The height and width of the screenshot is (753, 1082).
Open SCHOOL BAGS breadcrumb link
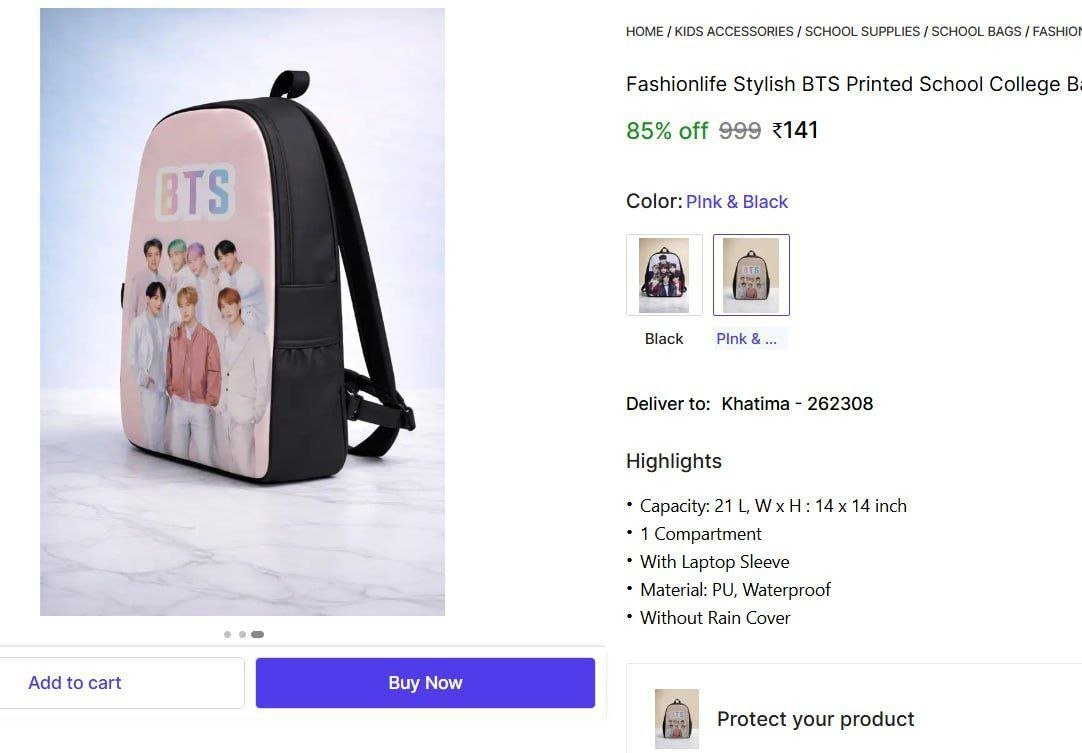pos(976,32)
